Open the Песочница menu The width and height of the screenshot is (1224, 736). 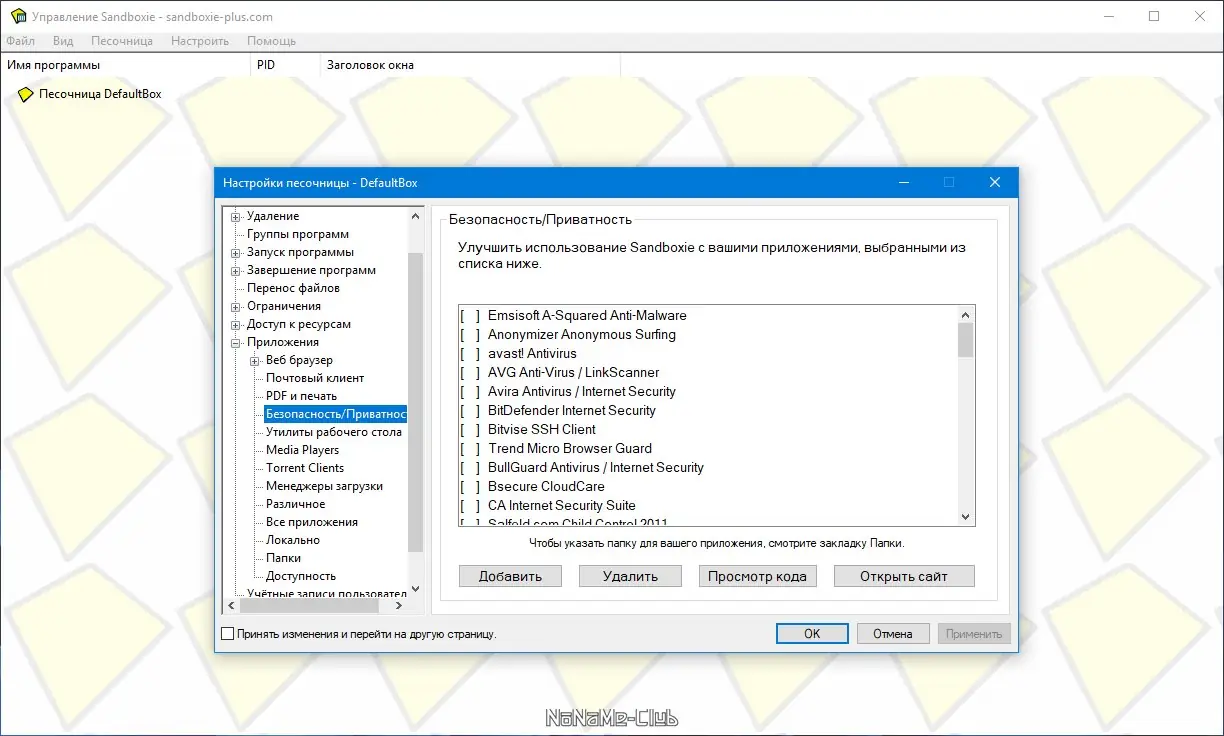pyautogui.click(x=122, y=41)
